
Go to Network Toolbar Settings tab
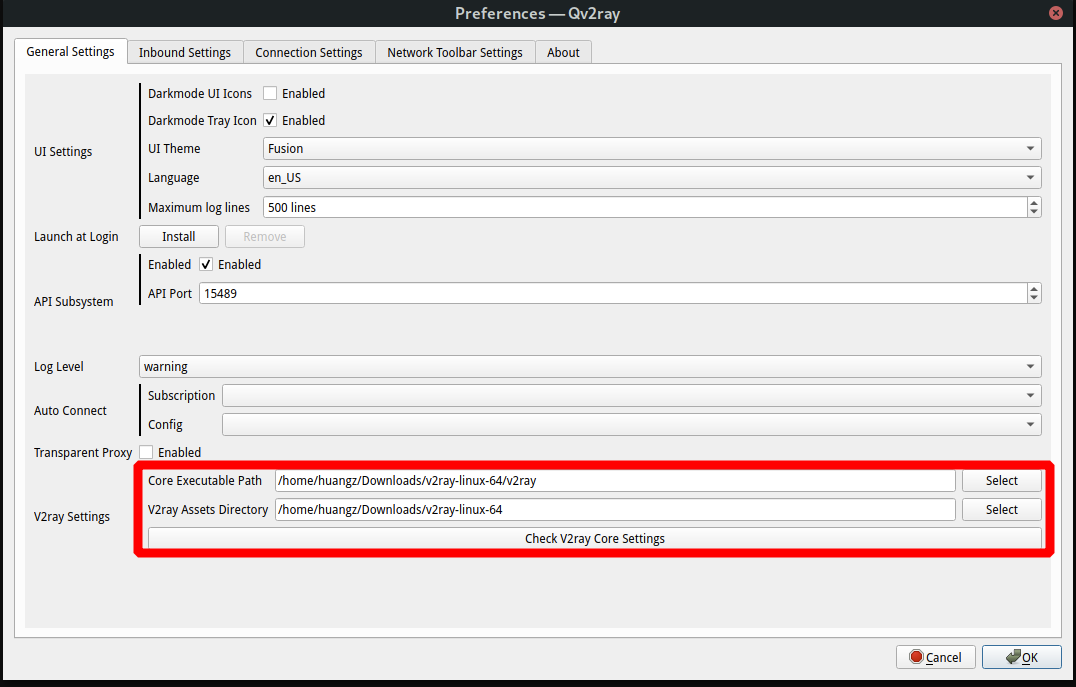[x=454, y=52]
